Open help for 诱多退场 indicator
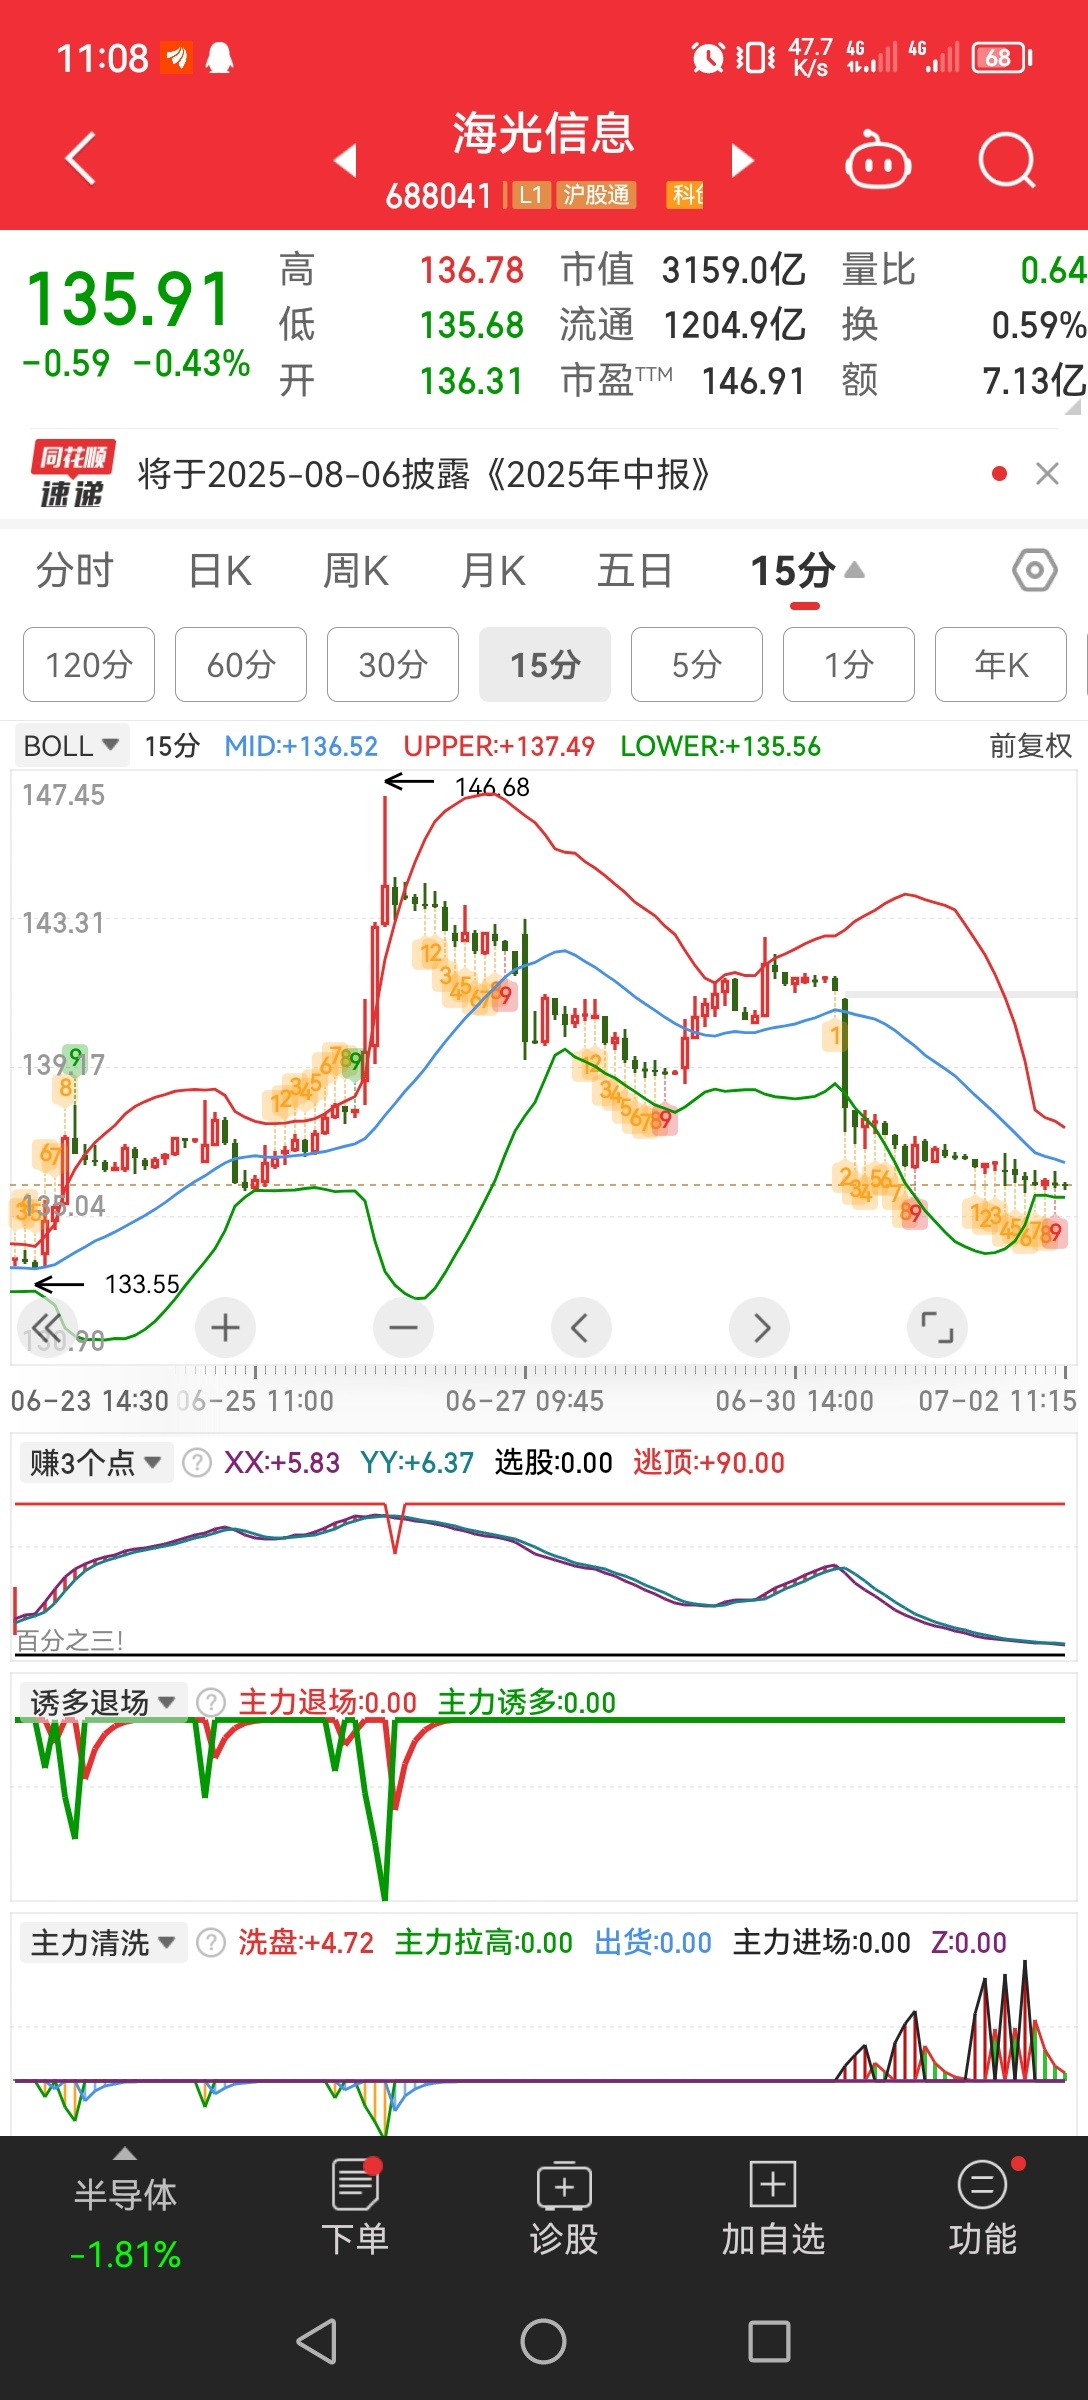The image size is (1088, 2400). 210,1702
